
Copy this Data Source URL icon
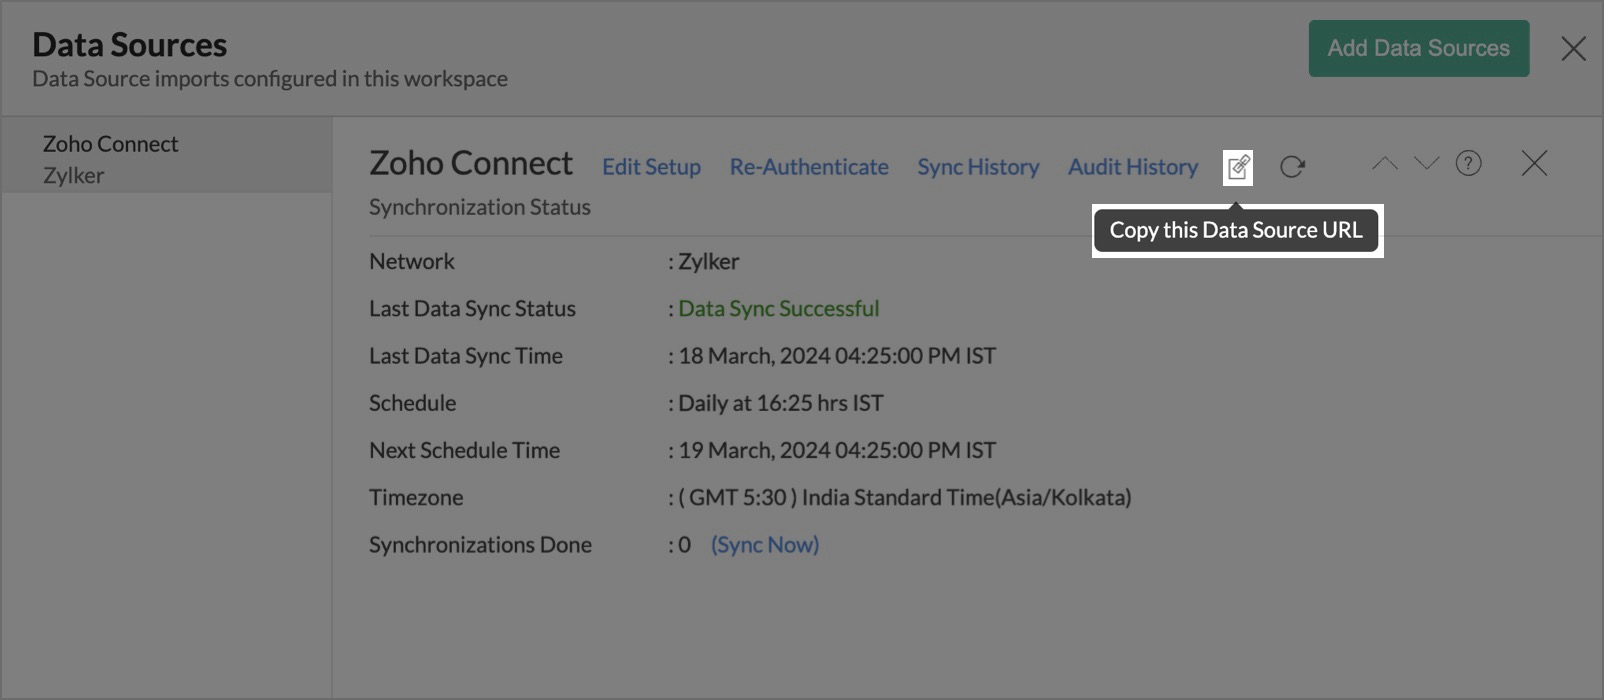(1238, 167)
